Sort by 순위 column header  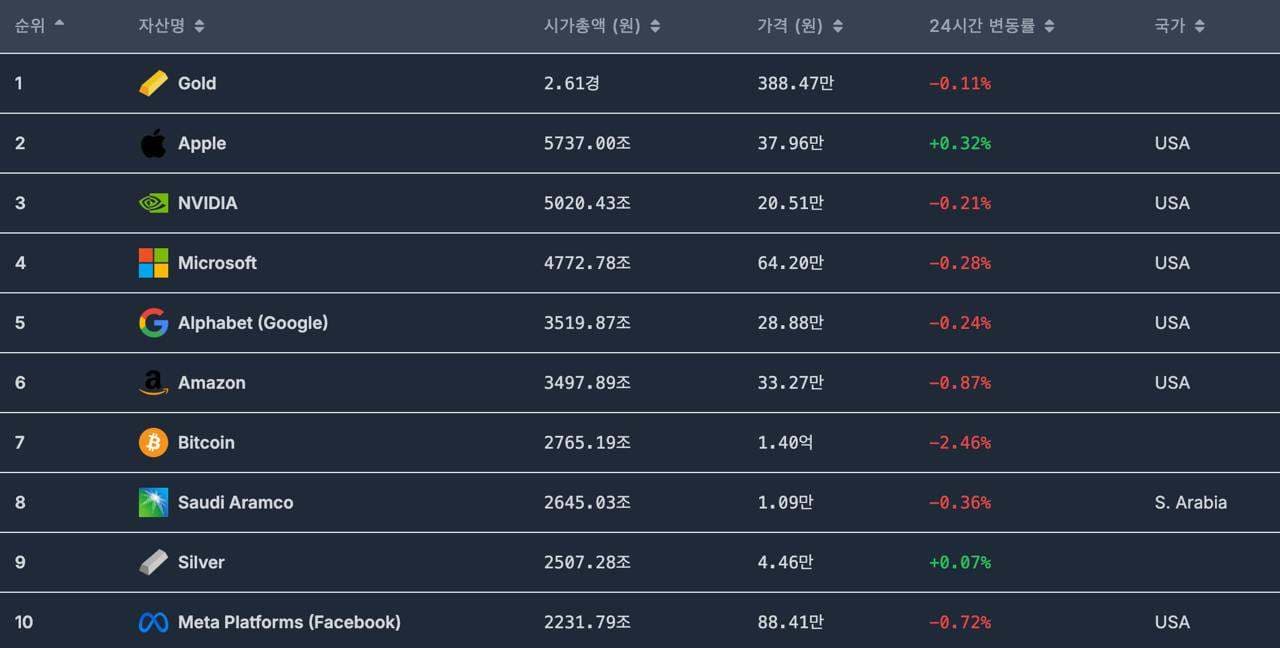[39, 25]
